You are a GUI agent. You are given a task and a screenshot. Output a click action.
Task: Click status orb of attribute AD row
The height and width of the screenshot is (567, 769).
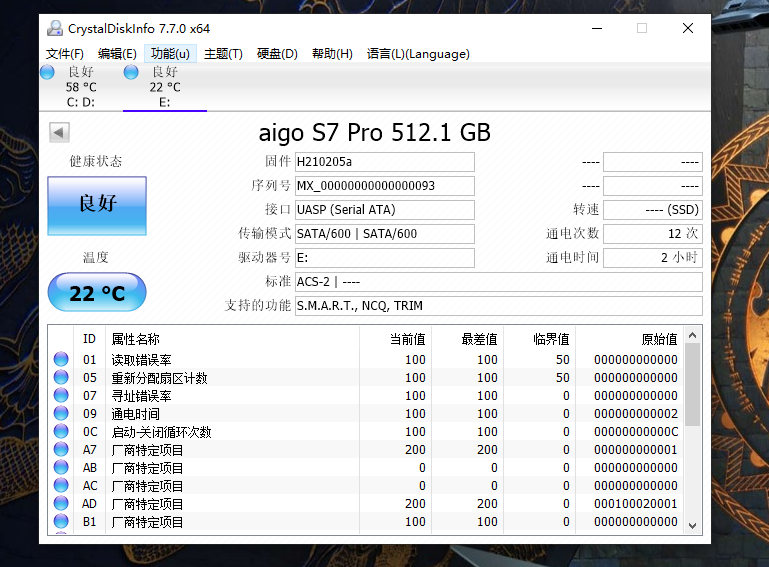(61, 503)
